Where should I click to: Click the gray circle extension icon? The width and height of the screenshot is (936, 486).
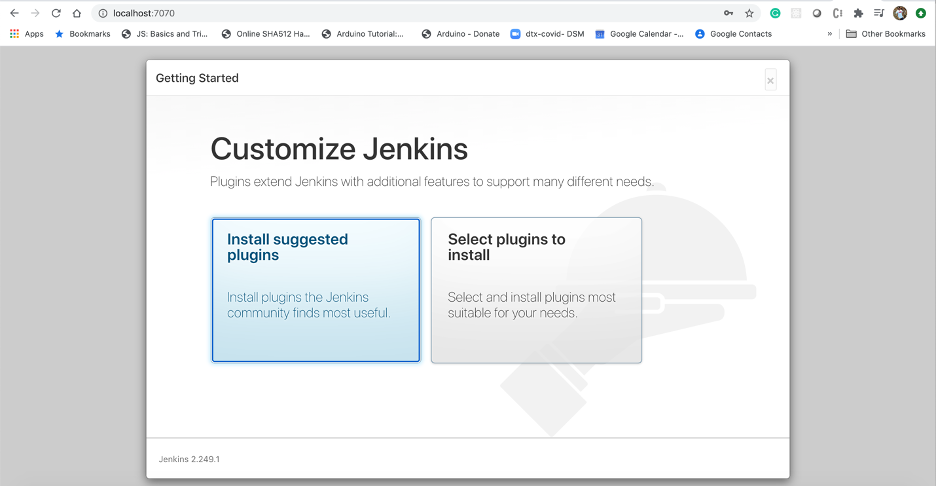tap(817, 13)
